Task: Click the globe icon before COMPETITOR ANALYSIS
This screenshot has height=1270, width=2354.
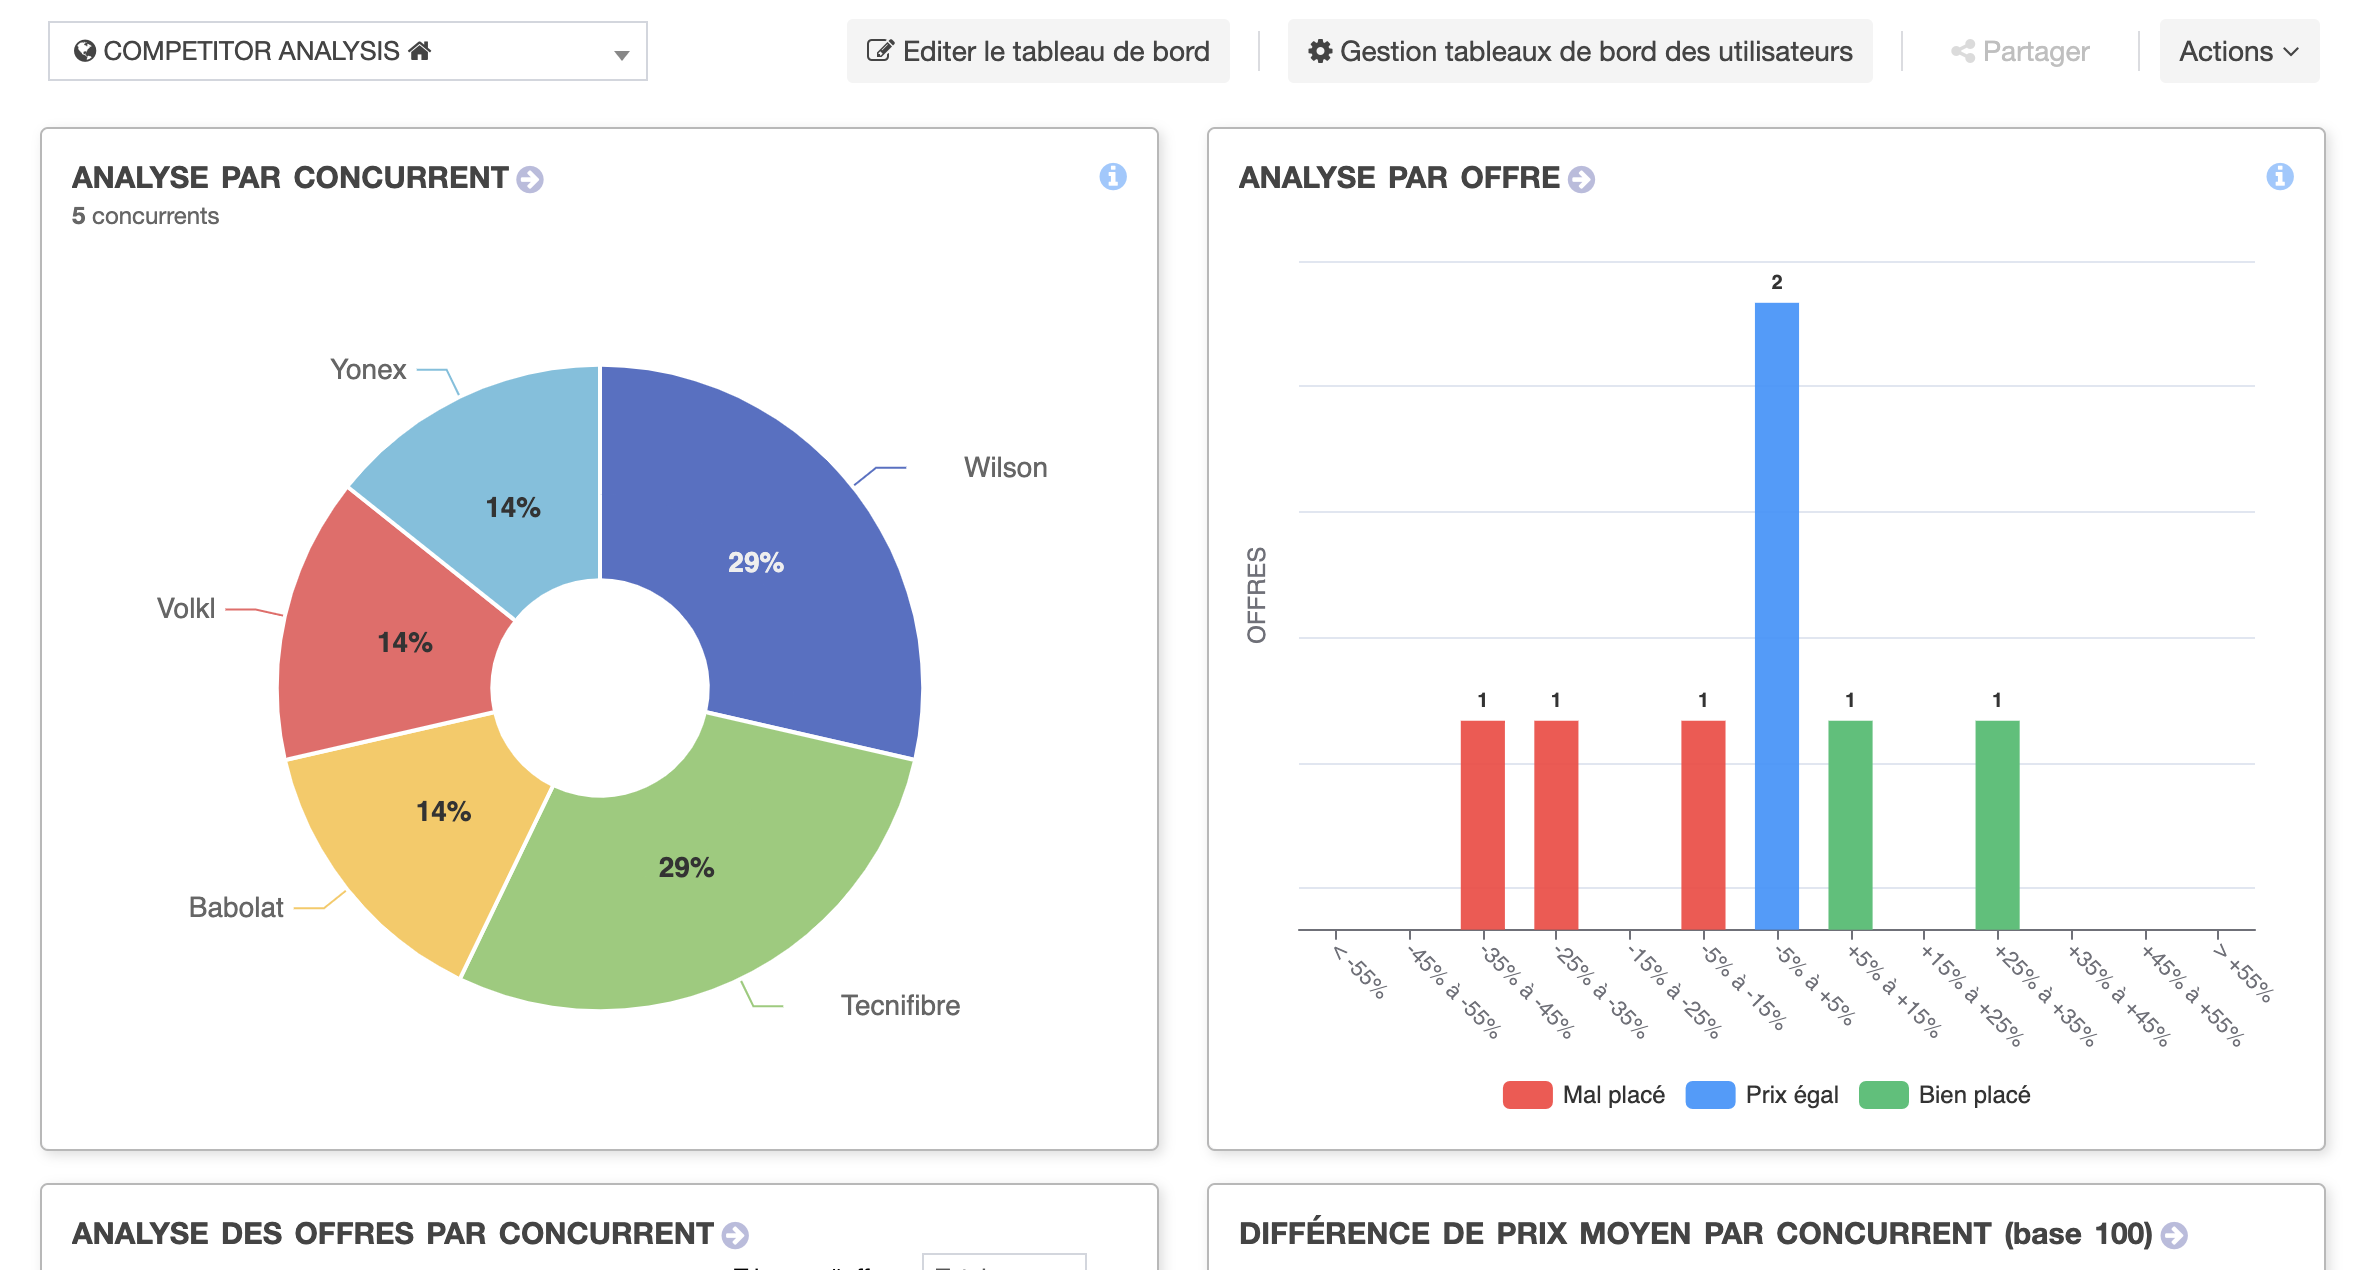Action: (x=85, y=51)
